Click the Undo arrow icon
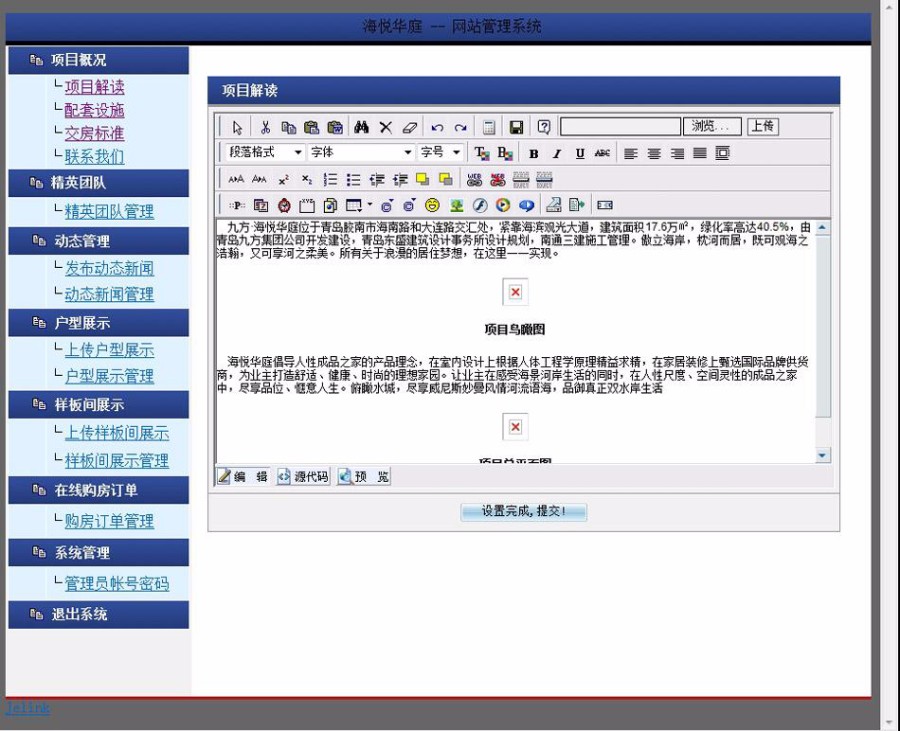The width and height of the screenshot is (900, 731). 437,127
